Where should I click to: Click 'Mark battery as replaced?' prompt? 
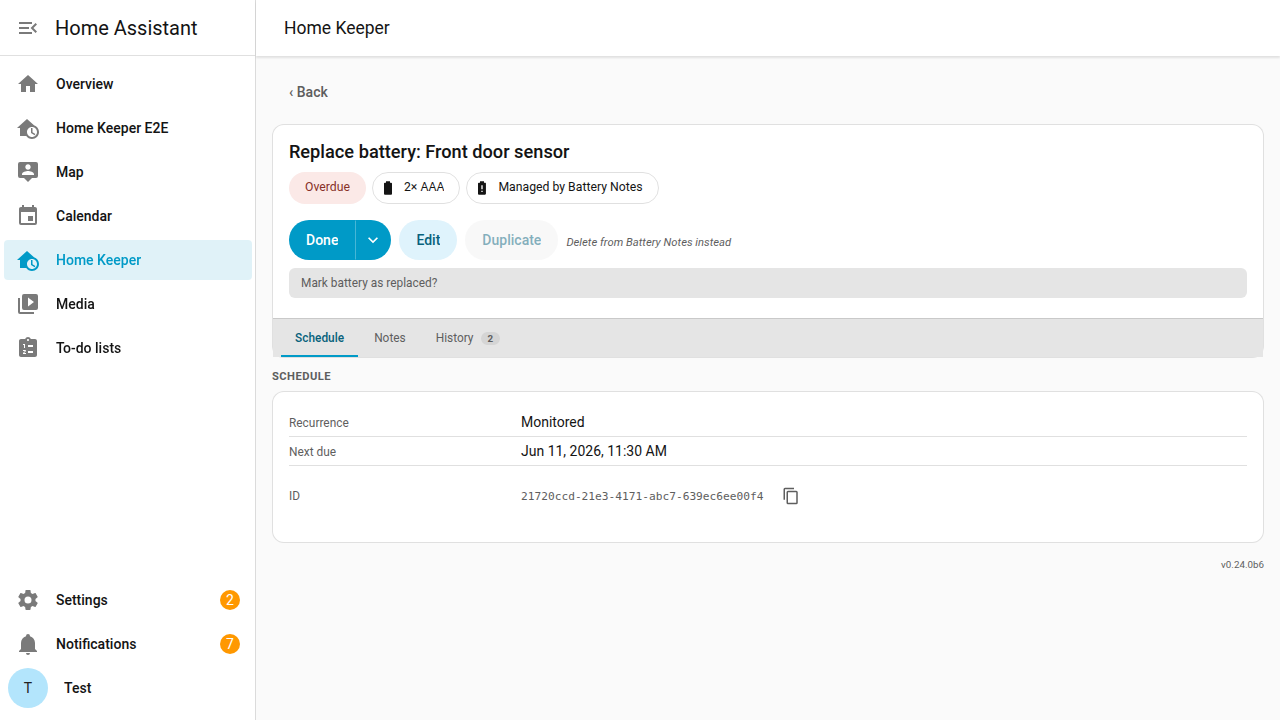point(768,283)
